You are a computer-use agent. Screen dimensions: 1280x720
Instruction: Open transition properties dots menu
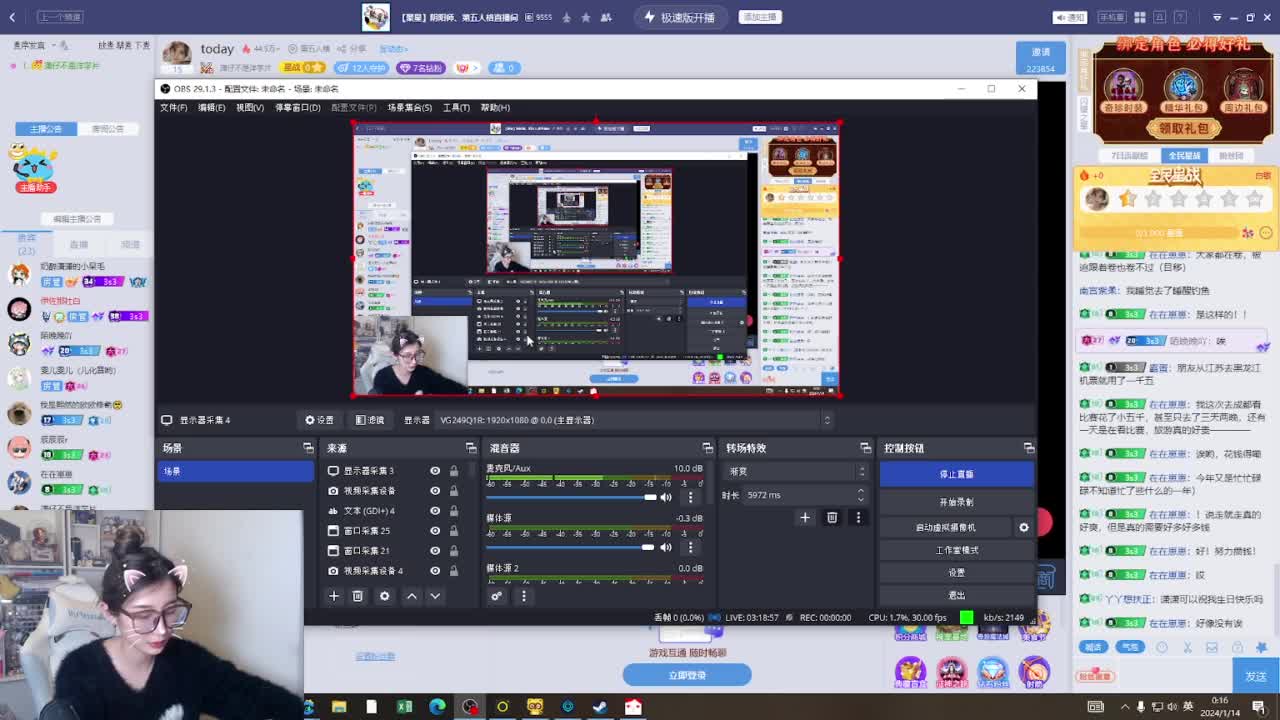(x=858, y=517)
